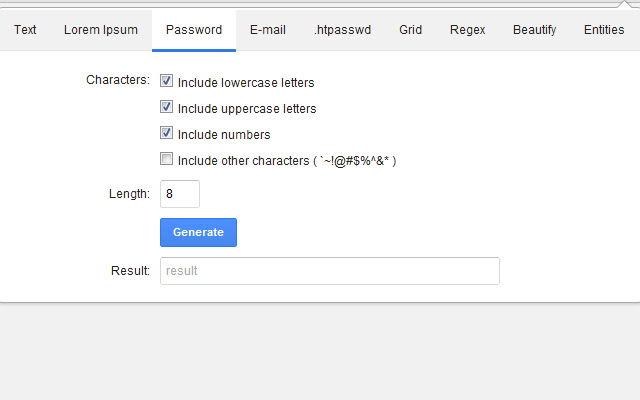Switch to the Text tab
This screenshot has height=400, width=640.
tap(25, 30)
